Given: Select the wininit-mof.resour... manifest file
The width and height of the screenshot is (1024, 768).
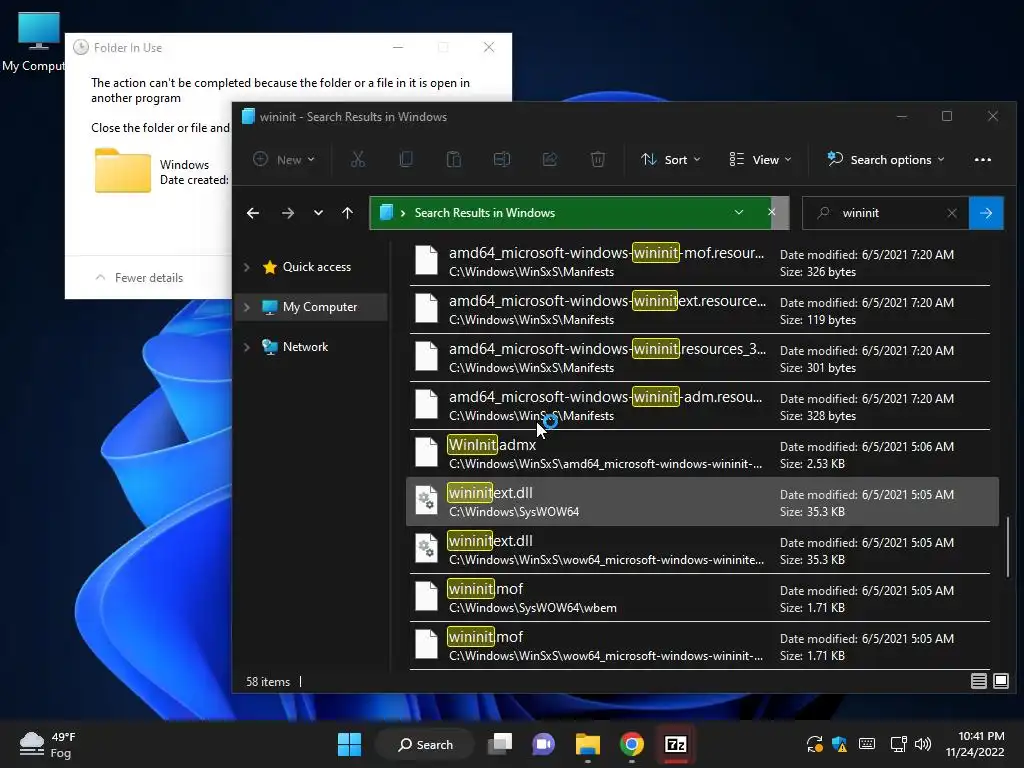Looking at the screenshot, I should pyautogui.click(x=700, y=262).
